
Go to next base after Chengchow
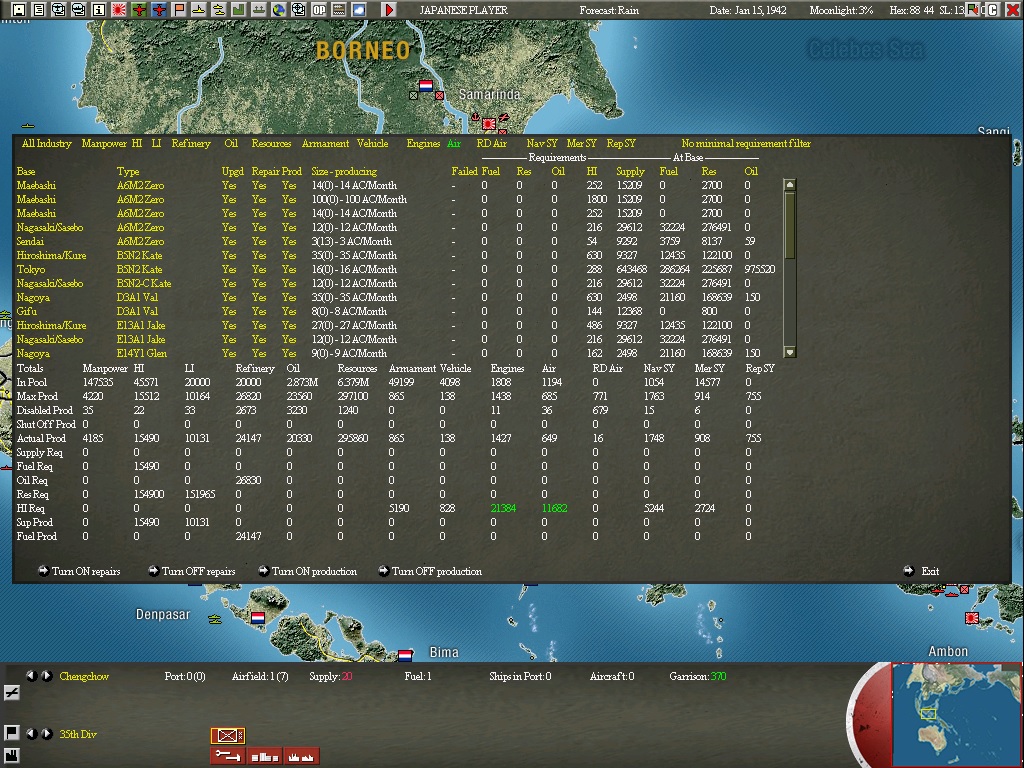pyautogui.click(x=47, y=676)
